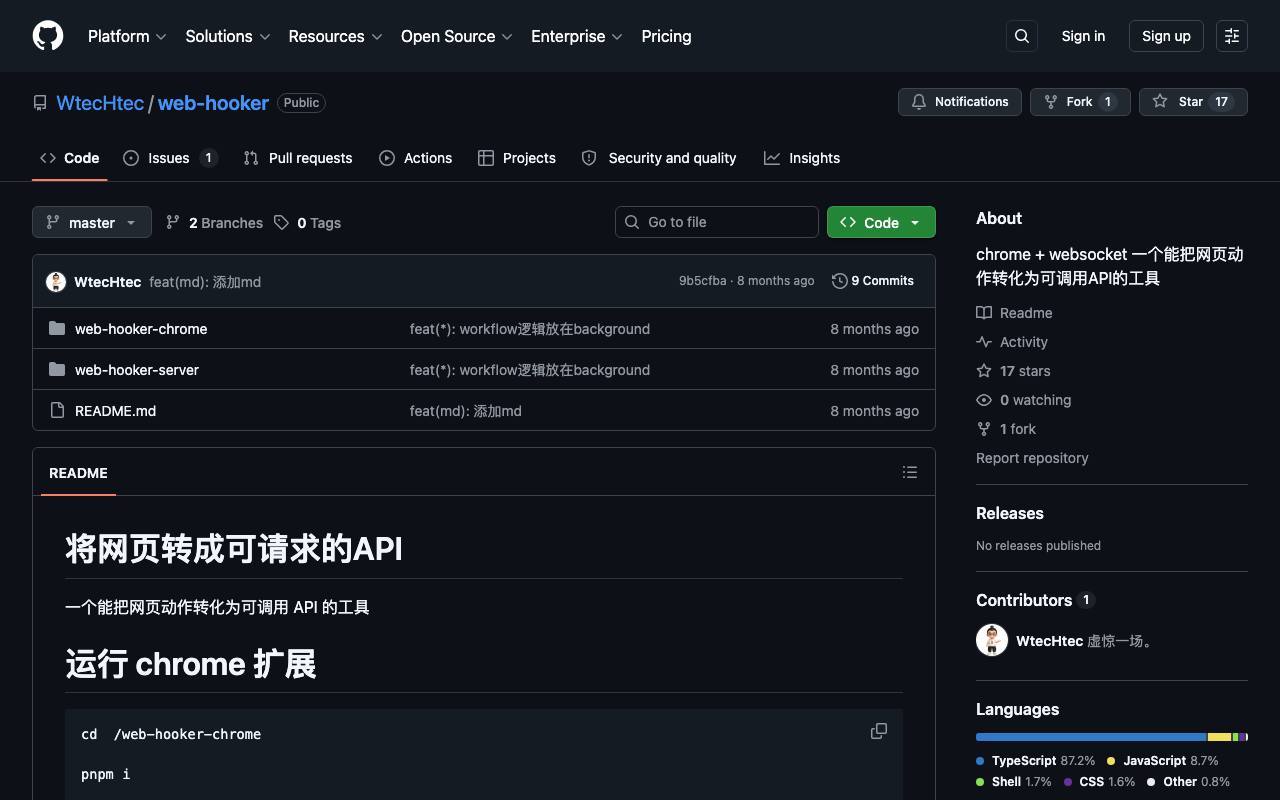Copy the code block with the copy icon
This screenshot has width=1280, height=800.
tap(879, 731)
